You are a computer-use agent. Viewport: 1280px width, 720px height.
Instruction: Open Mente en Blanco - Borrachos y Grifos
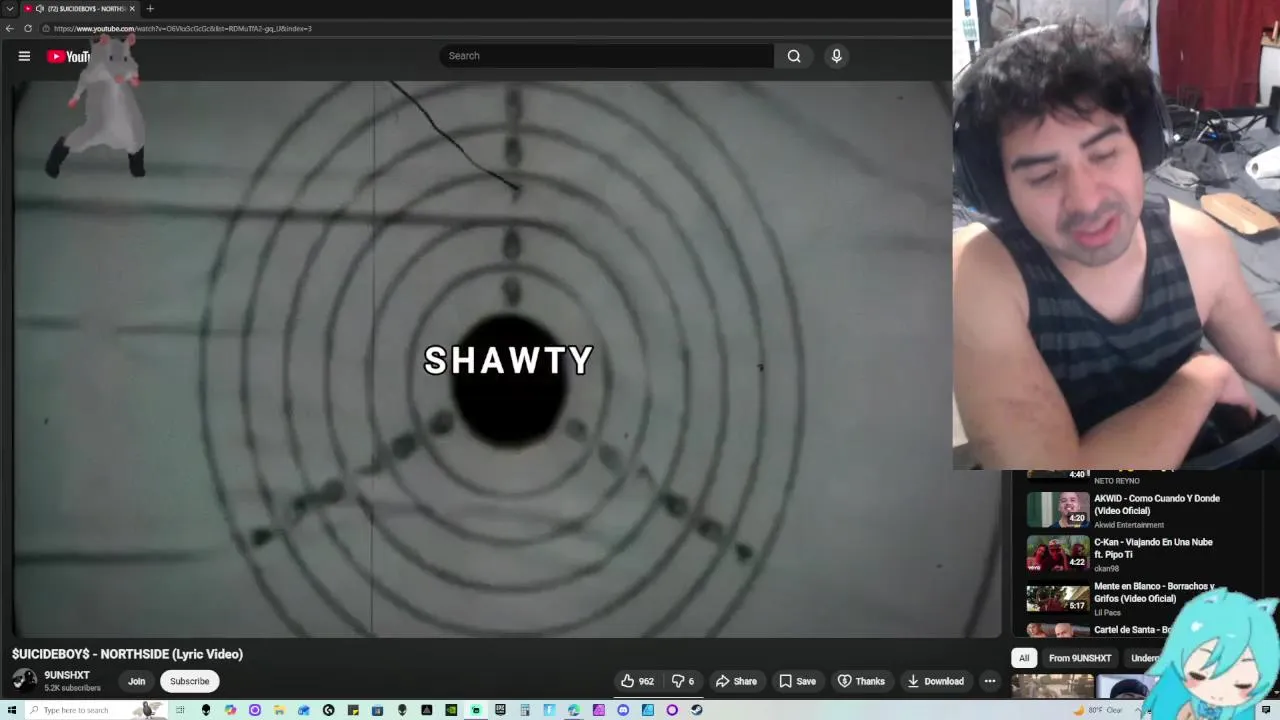(1154, 592)
